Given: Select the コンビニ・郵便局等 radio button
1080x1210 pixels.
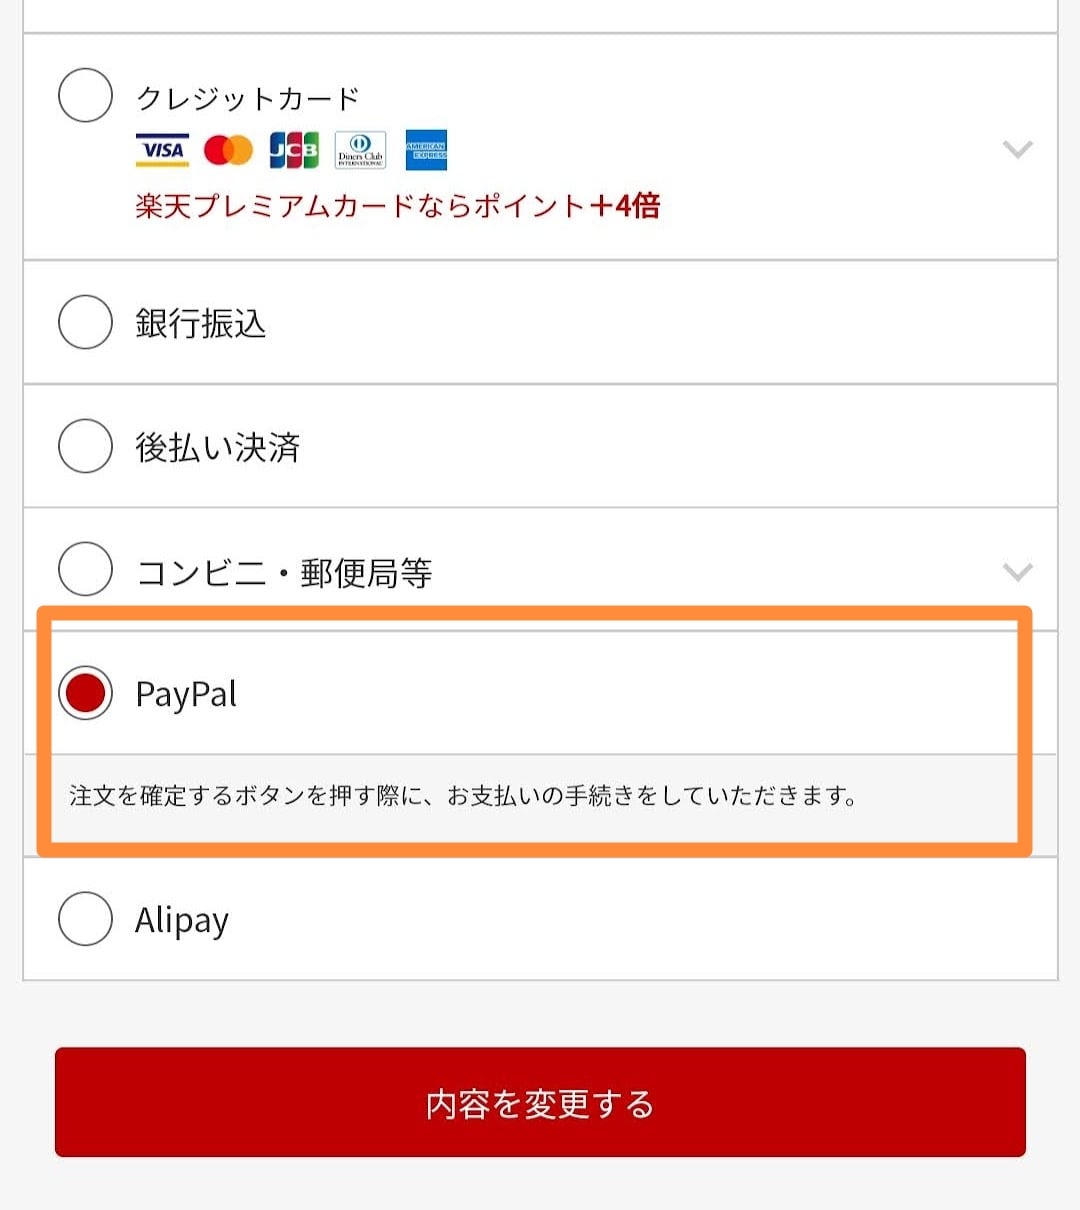Looking at the screenshot, I should [86, 569].
